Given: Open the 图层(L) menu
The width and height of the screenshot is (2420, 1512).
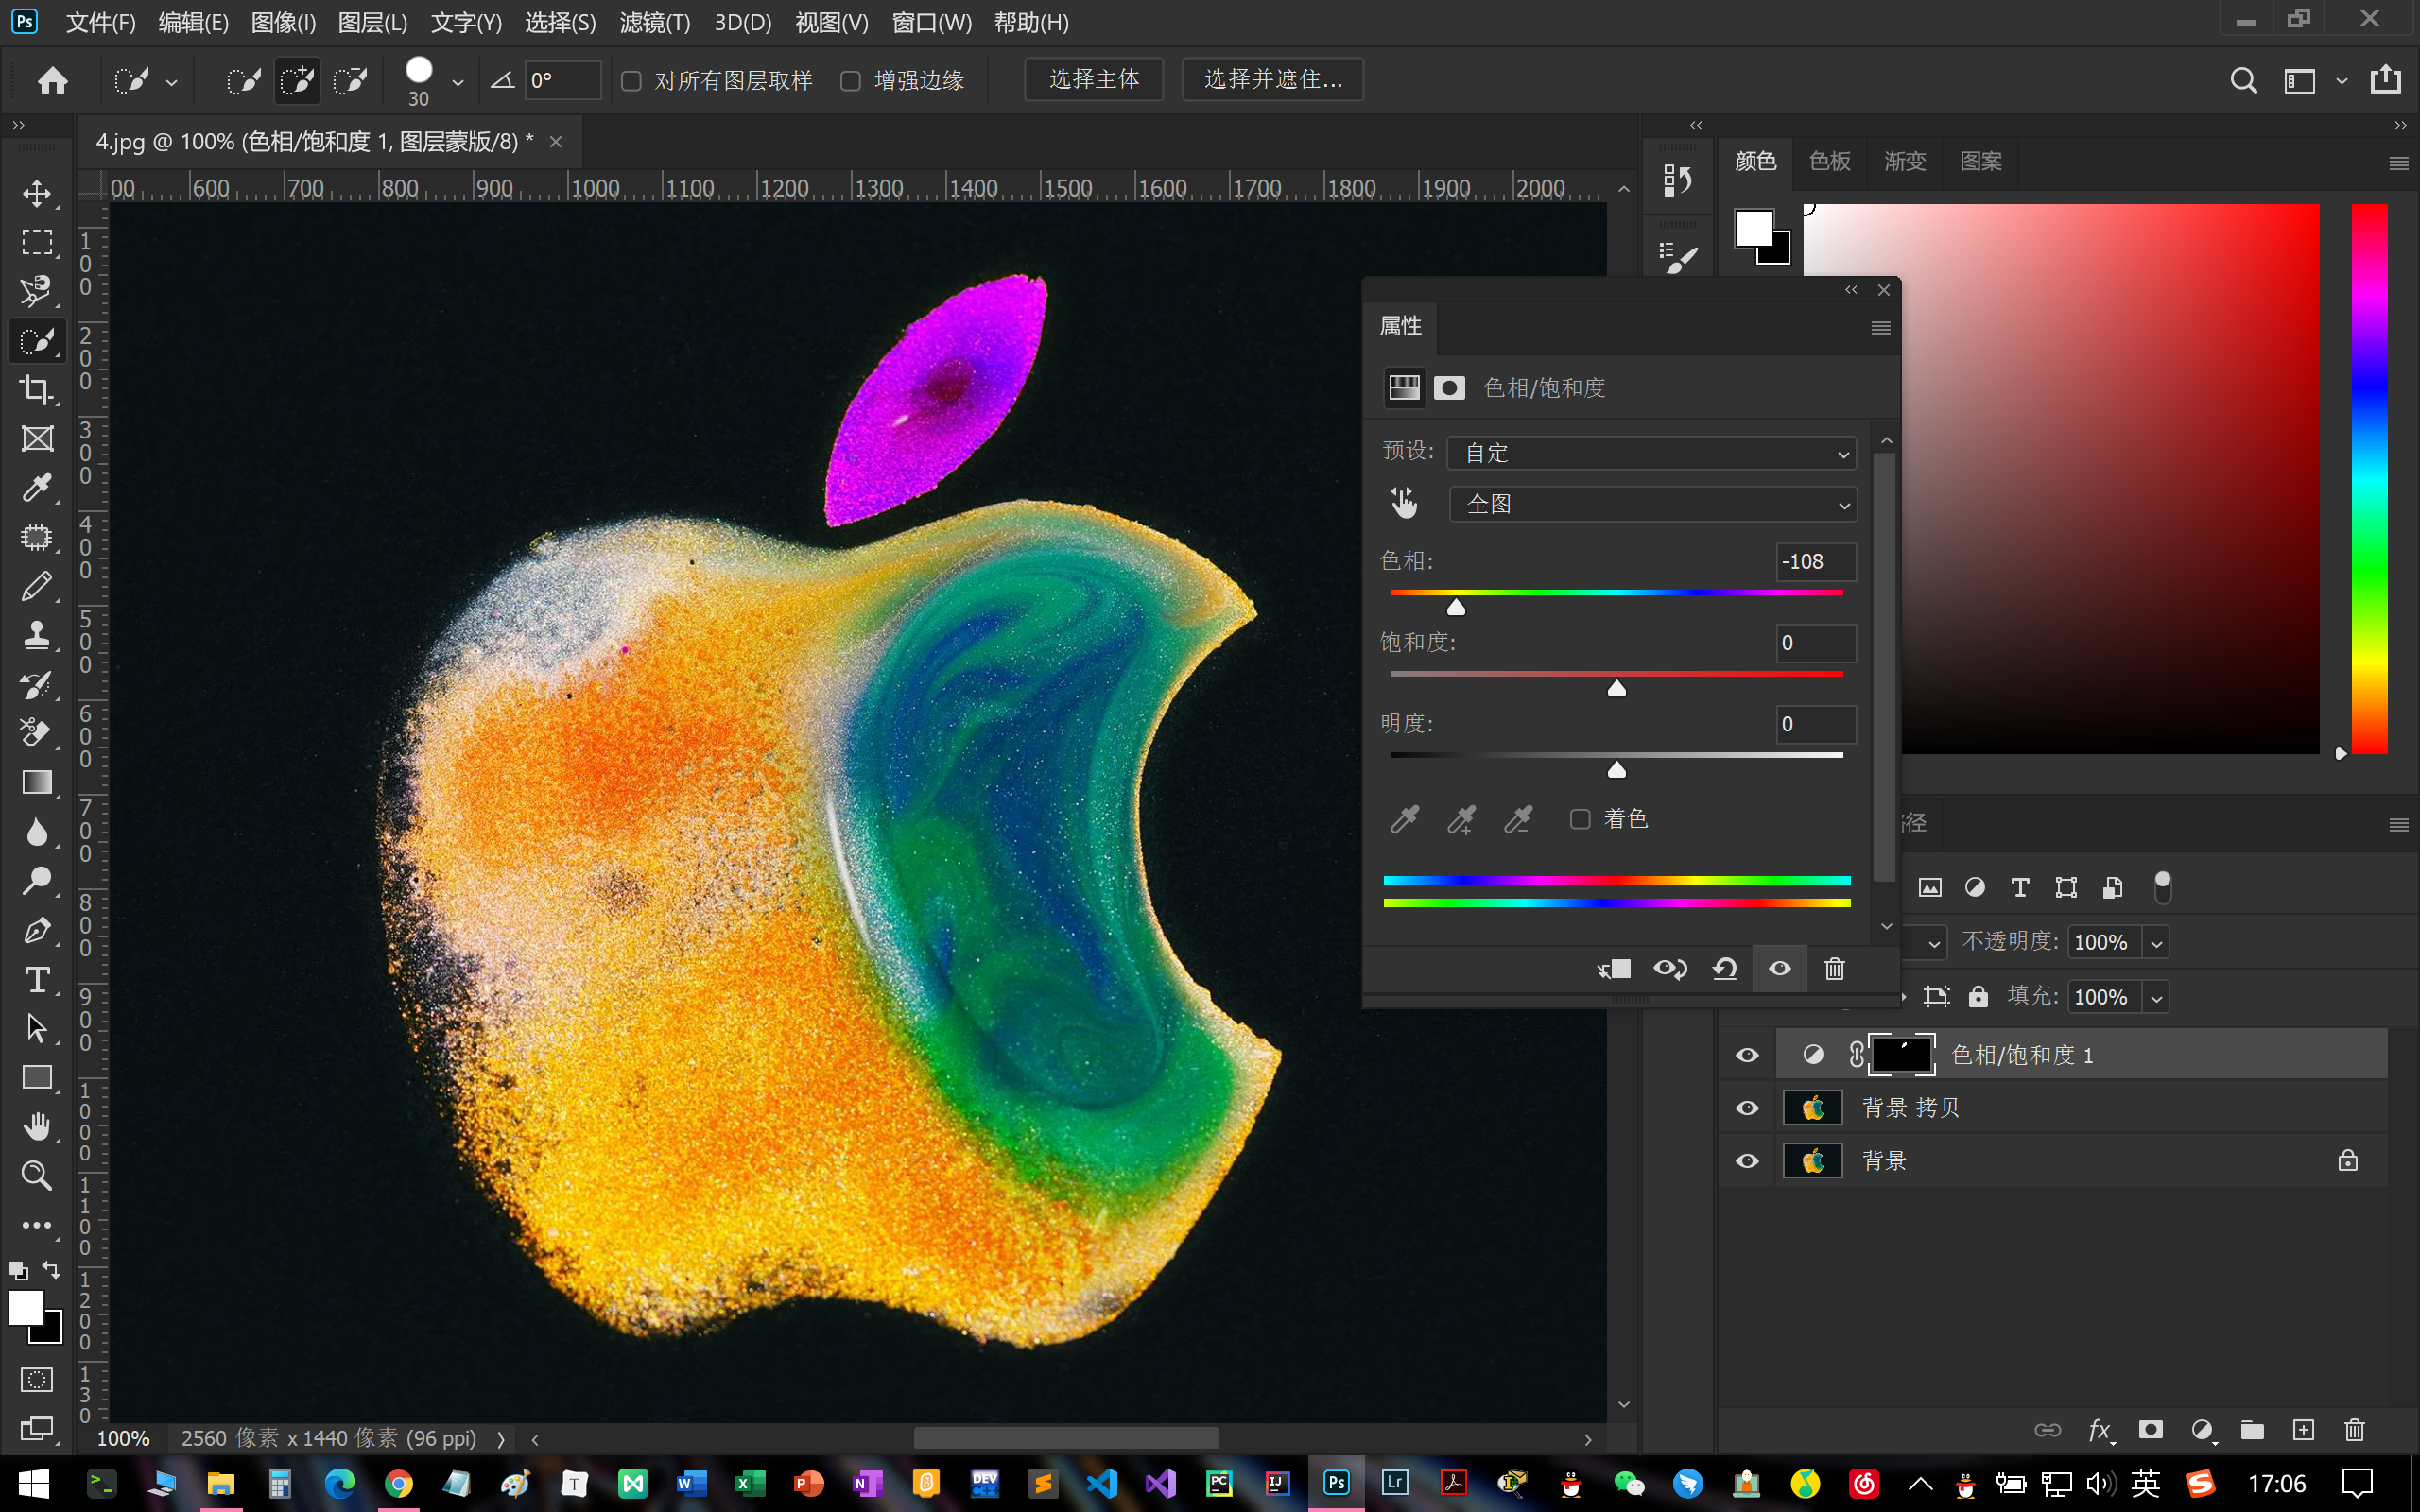Looking at the screenshot, I should pos(372,22).
